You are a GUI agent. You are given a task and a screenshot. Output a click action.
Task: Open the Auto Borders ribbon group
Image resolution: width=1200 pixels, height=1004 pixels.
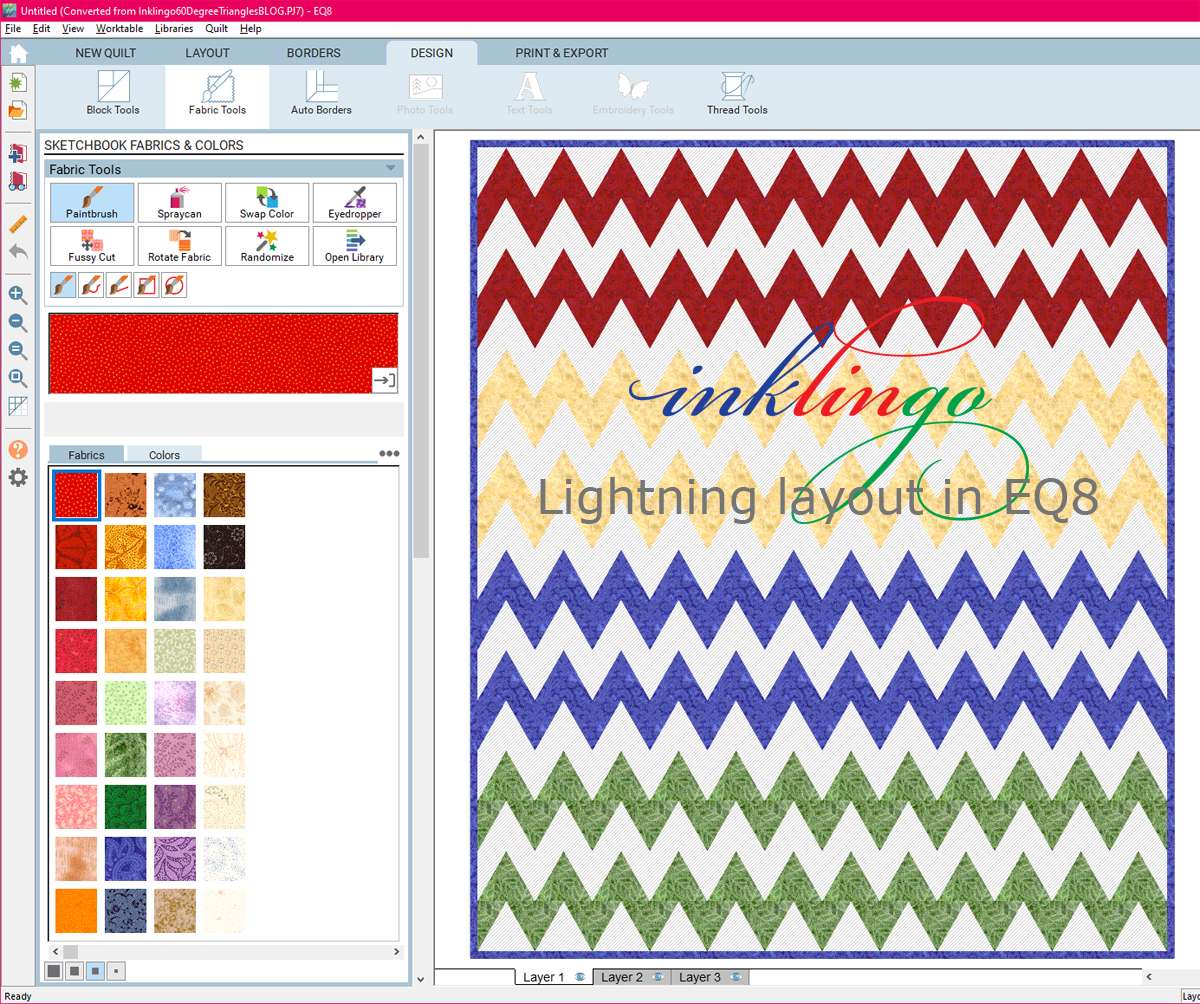coord(321,95)
